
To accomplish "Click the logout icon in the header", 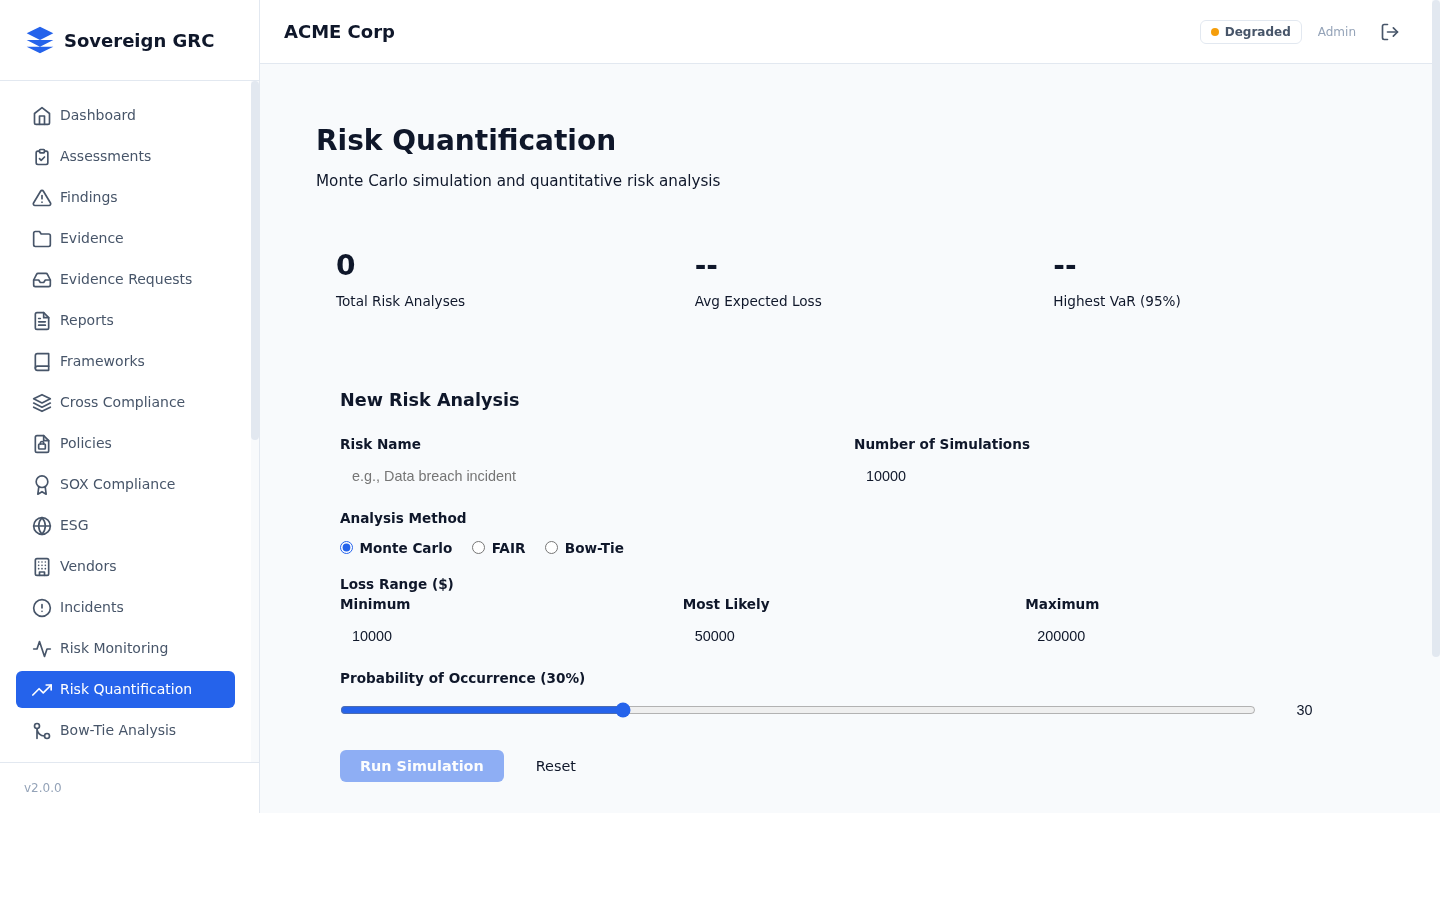I will [x=1390, y=31].
